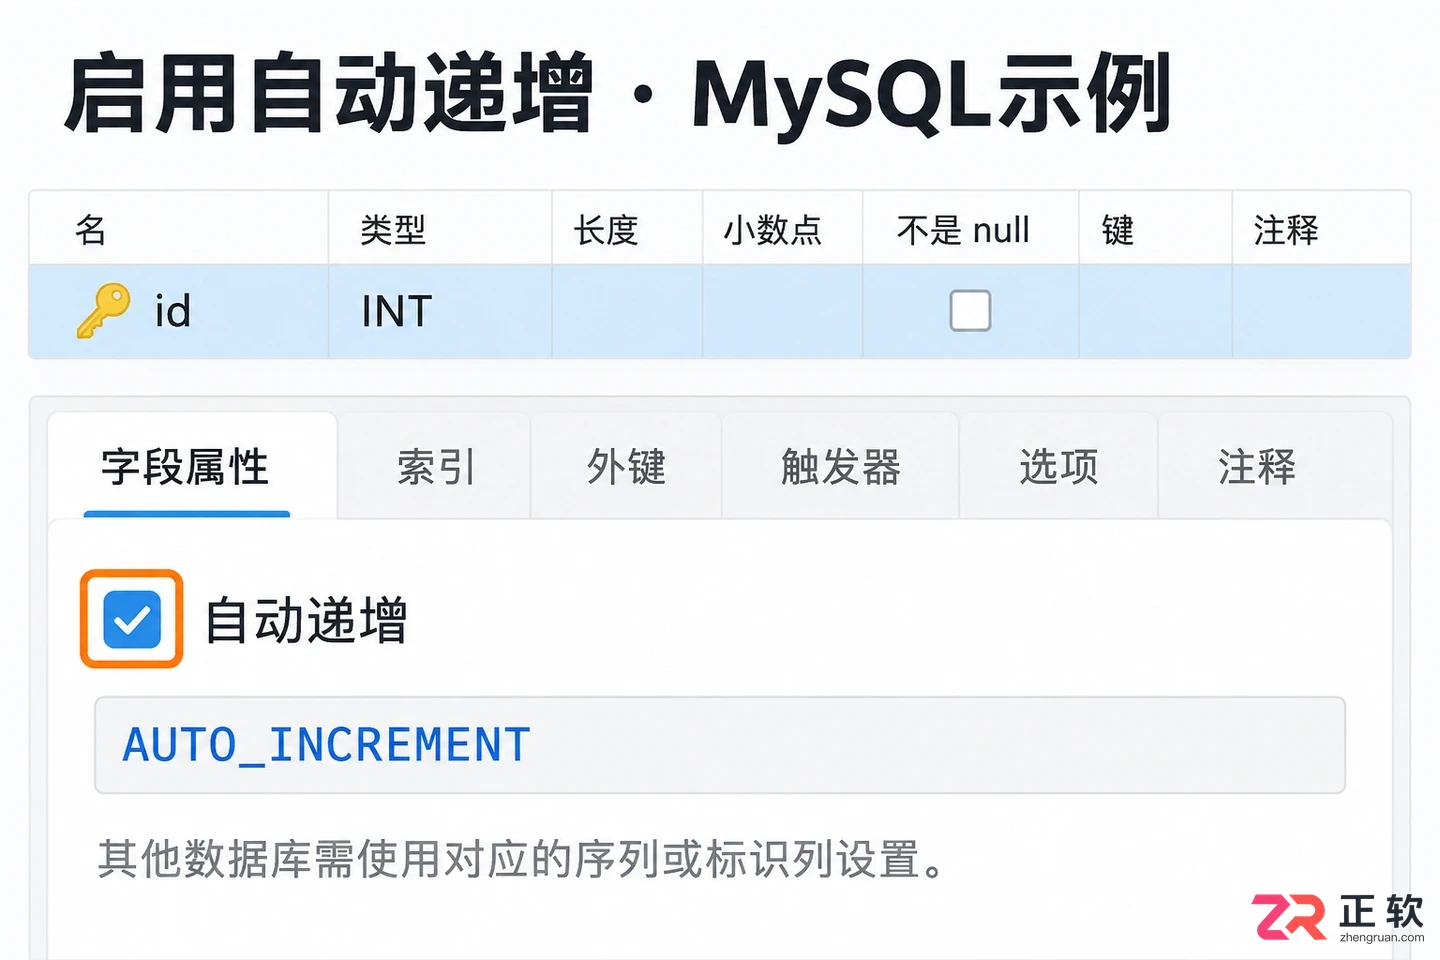Click the 类型 column header
This screenshot has height=960, width=1440.
coord(440,229)
